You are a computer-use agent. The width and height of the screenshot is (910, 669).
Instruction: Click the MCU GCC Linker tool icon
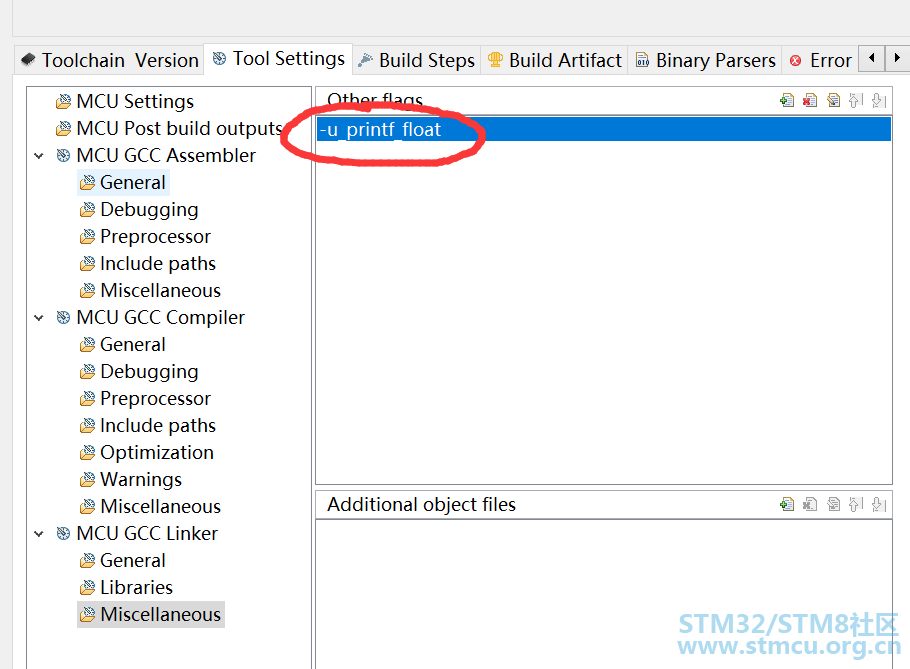(x=63, y=533)
